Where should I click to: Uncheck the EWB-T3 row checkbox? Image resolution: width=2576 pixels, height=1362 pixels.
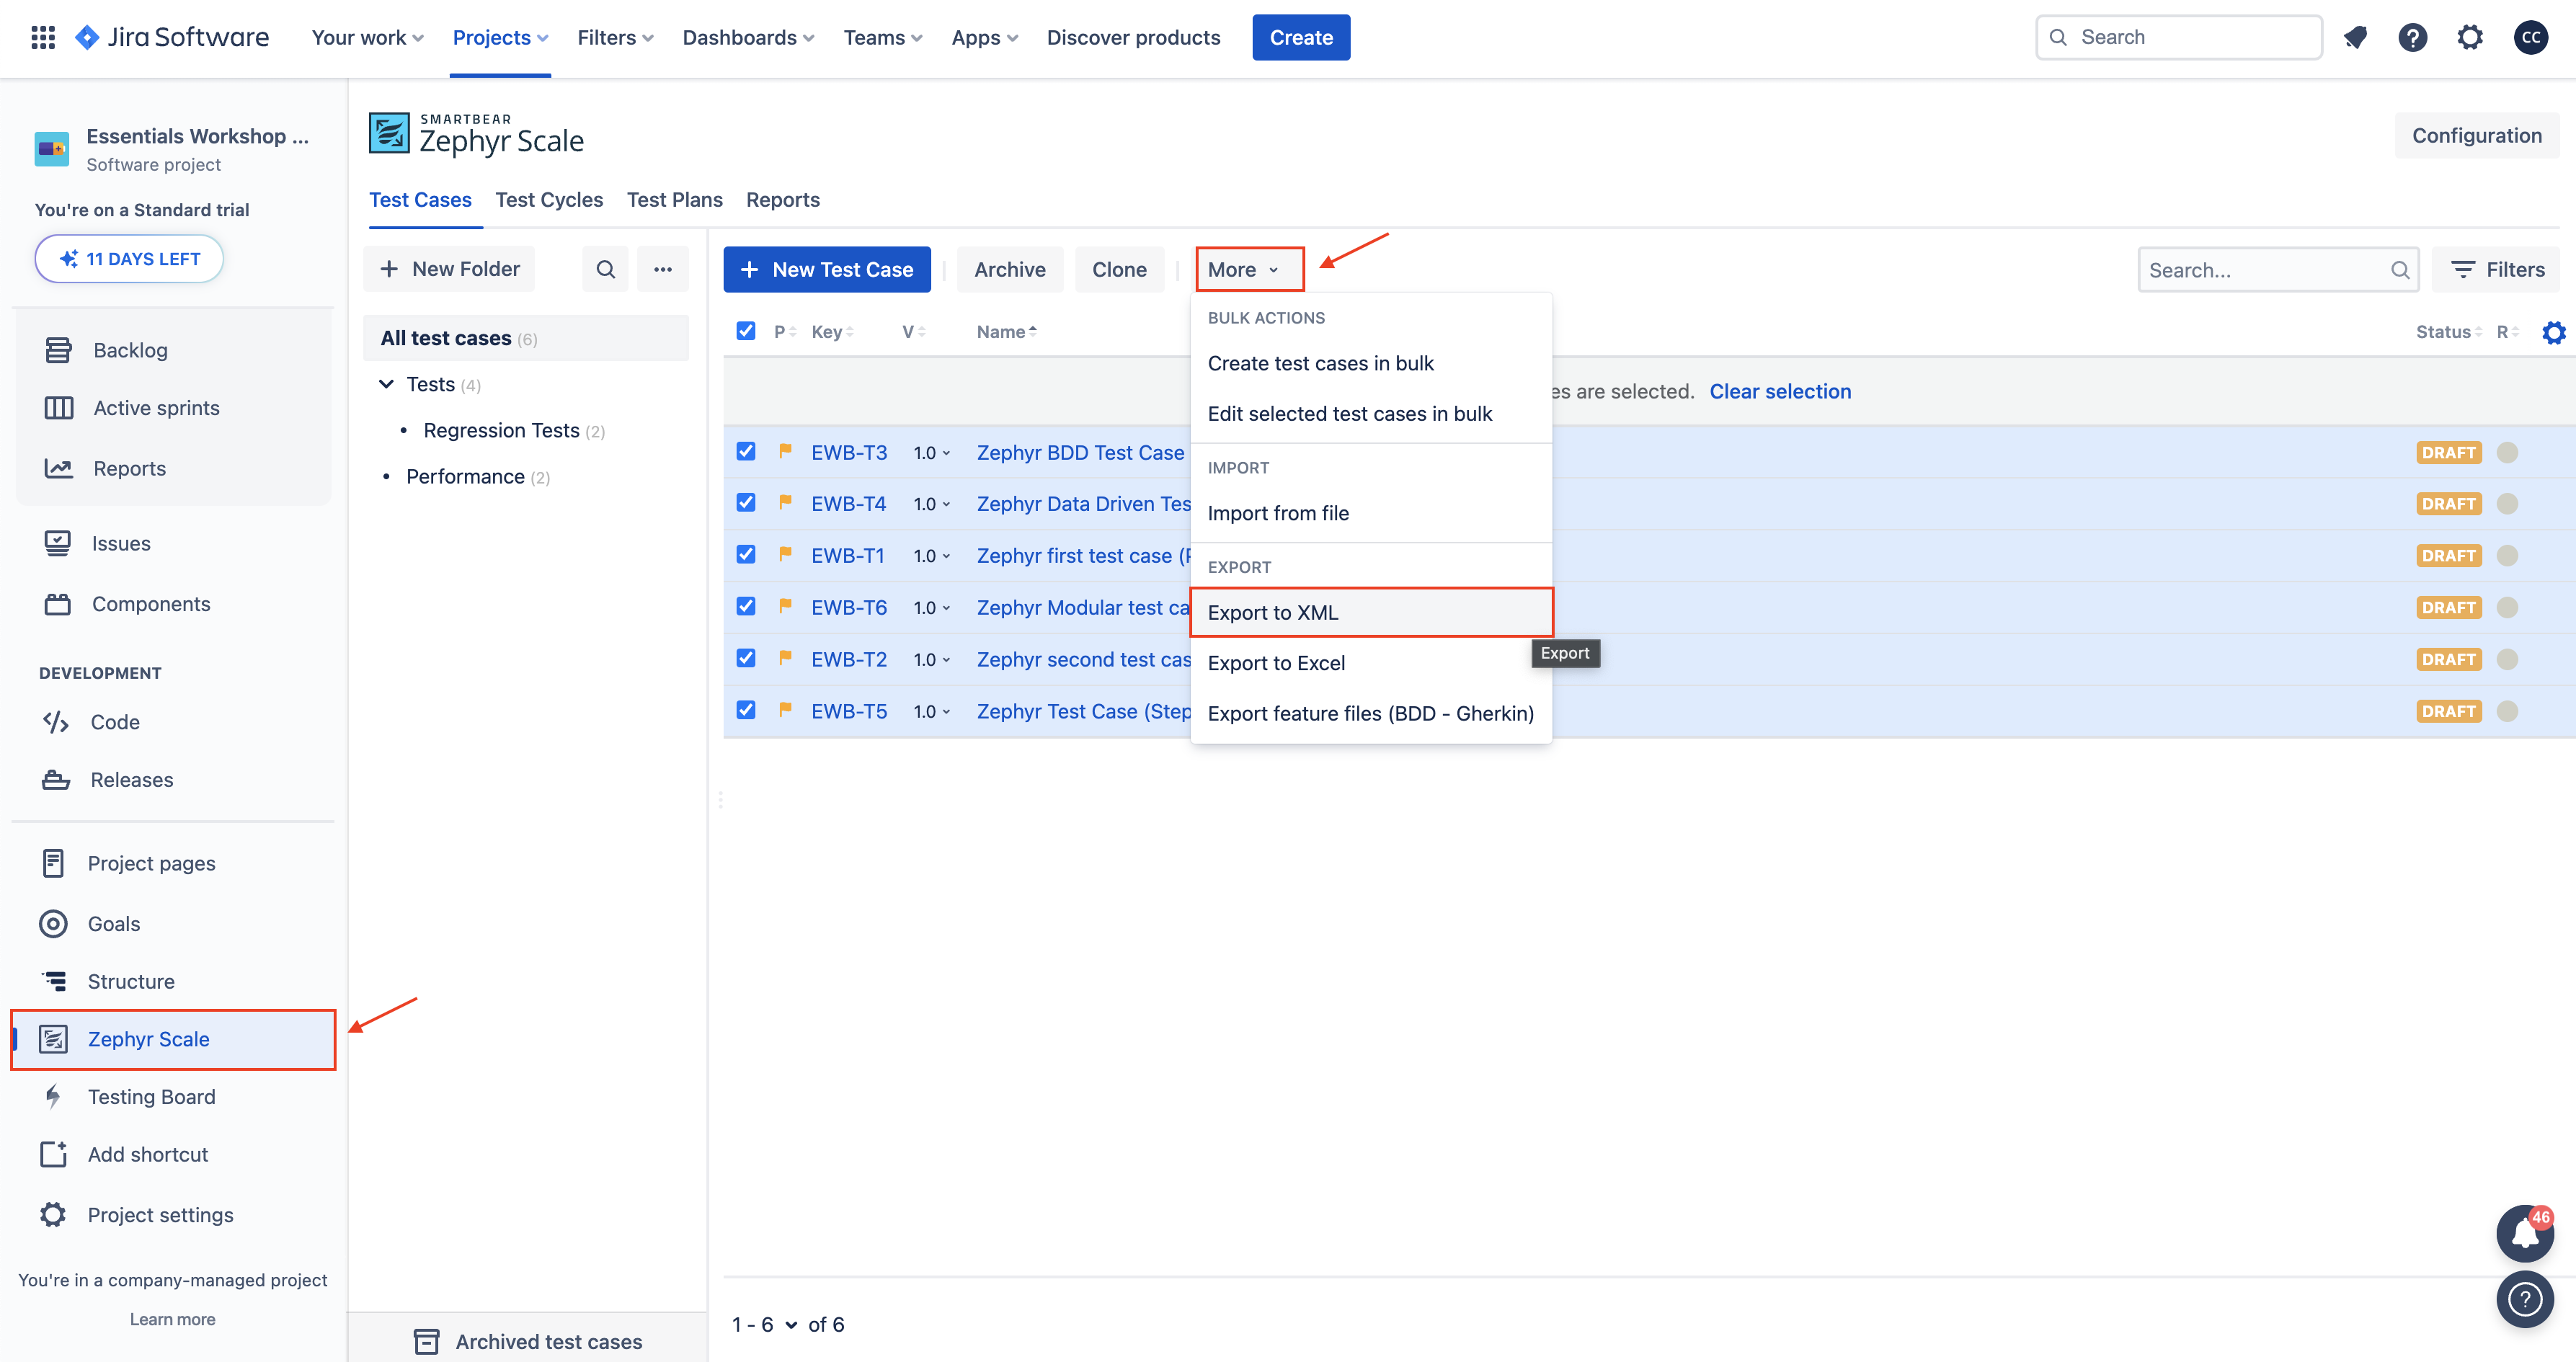coord(746,451)
